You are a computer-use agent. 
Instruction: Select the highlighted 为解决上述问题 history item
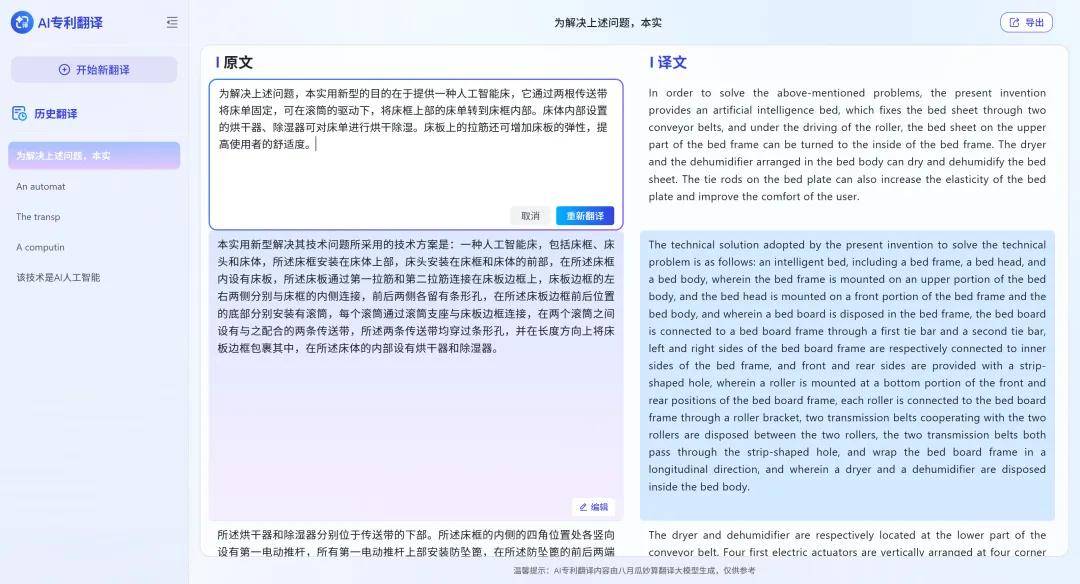[x=94, y=155]
